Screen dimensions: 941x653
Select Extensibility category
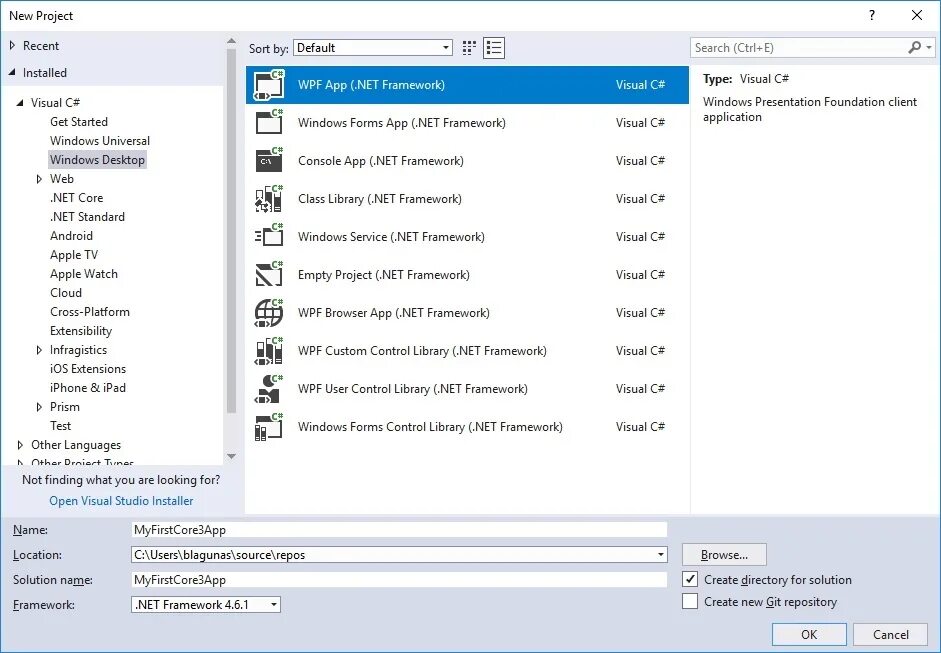pyautogui.click(x=80, y=331)
